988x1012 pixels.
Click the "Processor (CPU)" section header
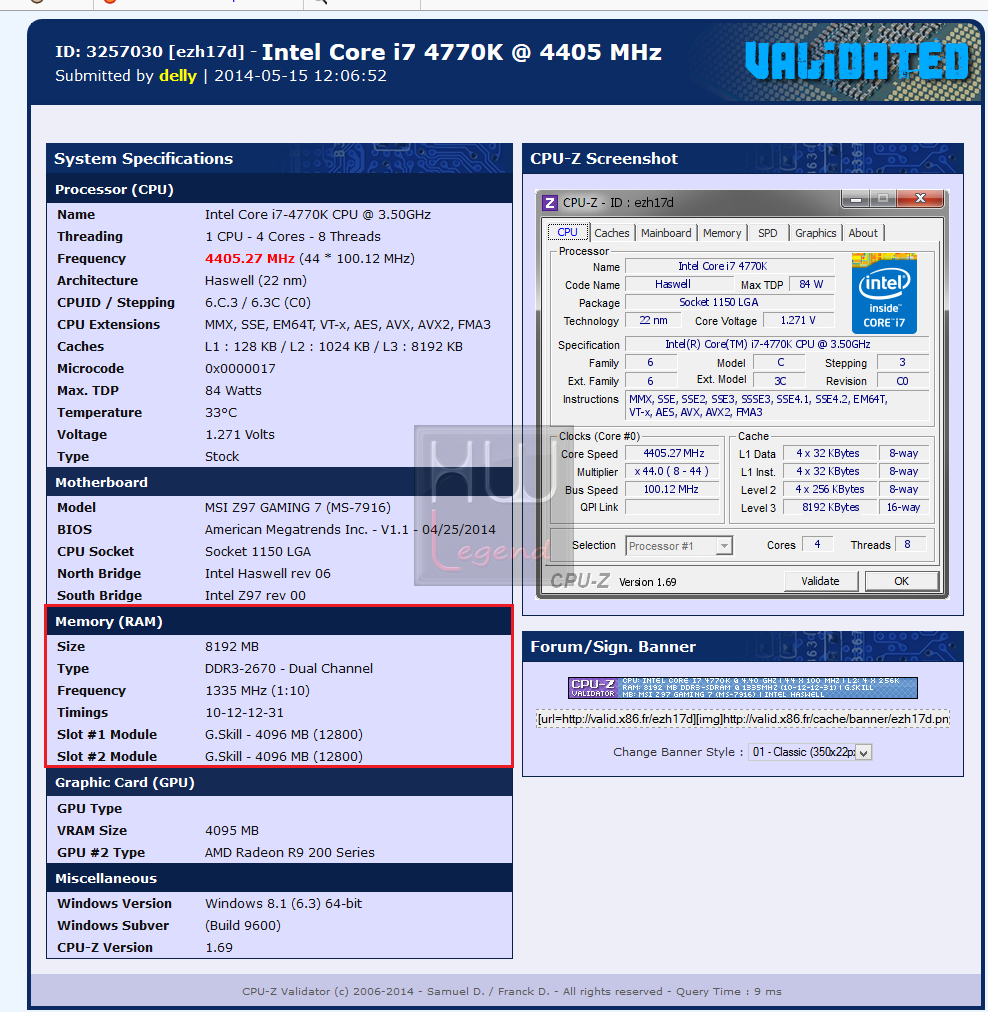pyautogui.click(x=279, y=189)
